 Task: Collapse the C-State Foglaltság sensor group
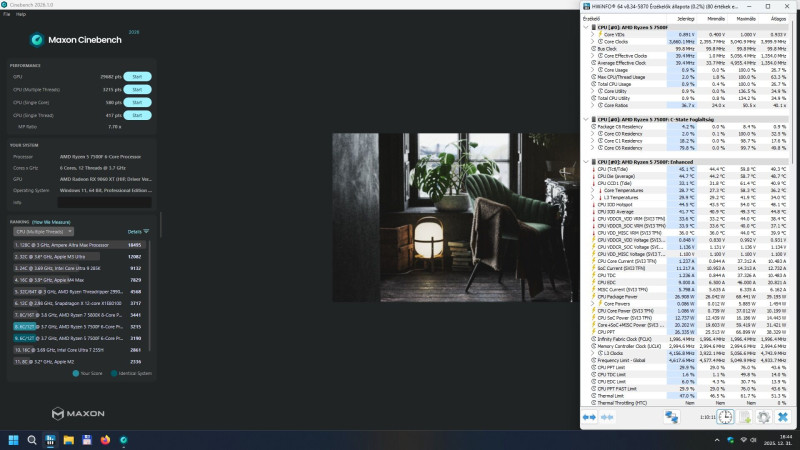point(586,119)
